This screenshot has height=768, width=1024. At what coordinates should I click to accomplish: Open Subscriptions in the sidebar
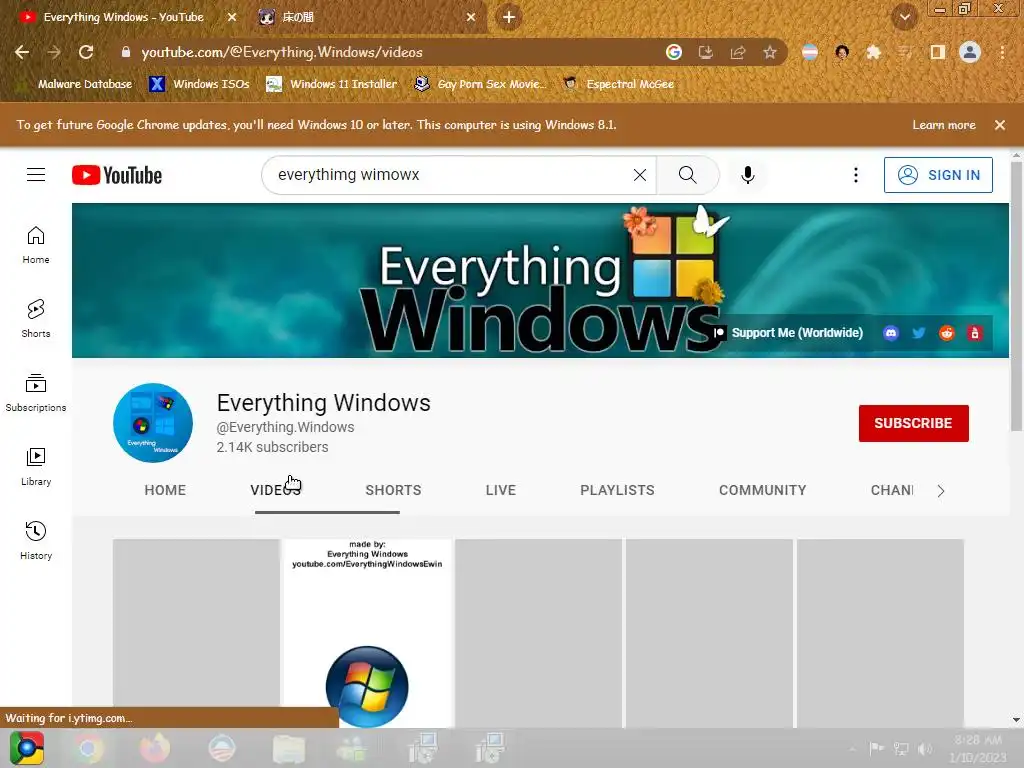[36, 392]
